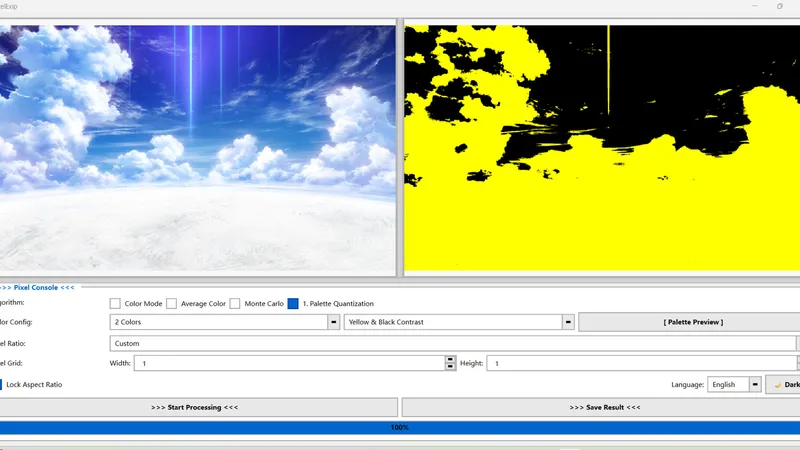Expand the Yellow & Black Contrast palette dropdown
Screen dimensions: 800x450
pyautogui.click(x=568, y=322)
